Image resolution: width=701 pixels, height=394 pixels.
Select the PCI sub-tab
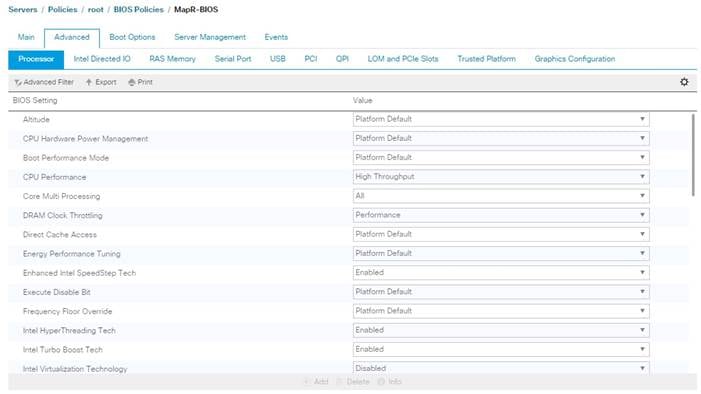pos(311,59)
